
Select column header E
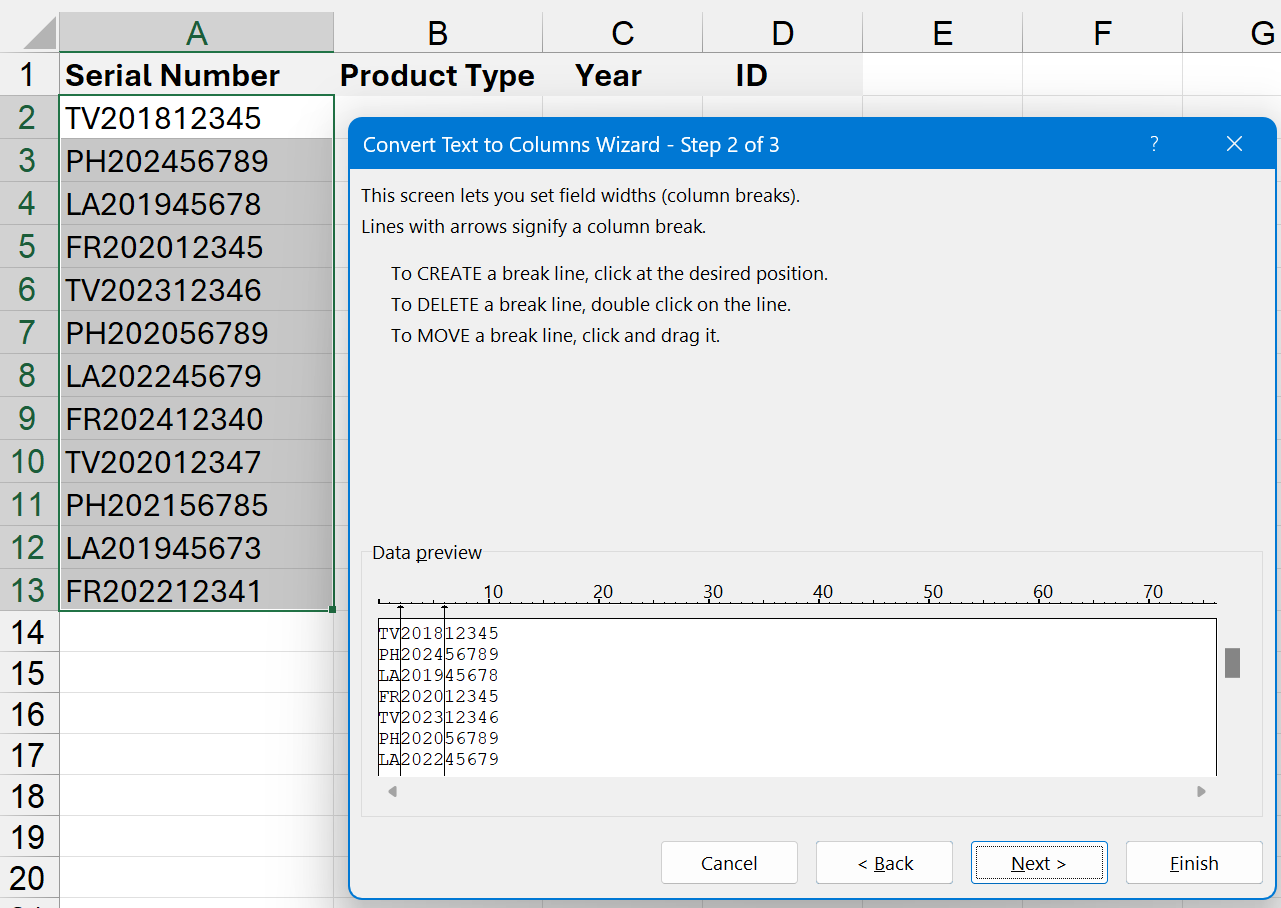pyautogui.click(x=941, y=31)
